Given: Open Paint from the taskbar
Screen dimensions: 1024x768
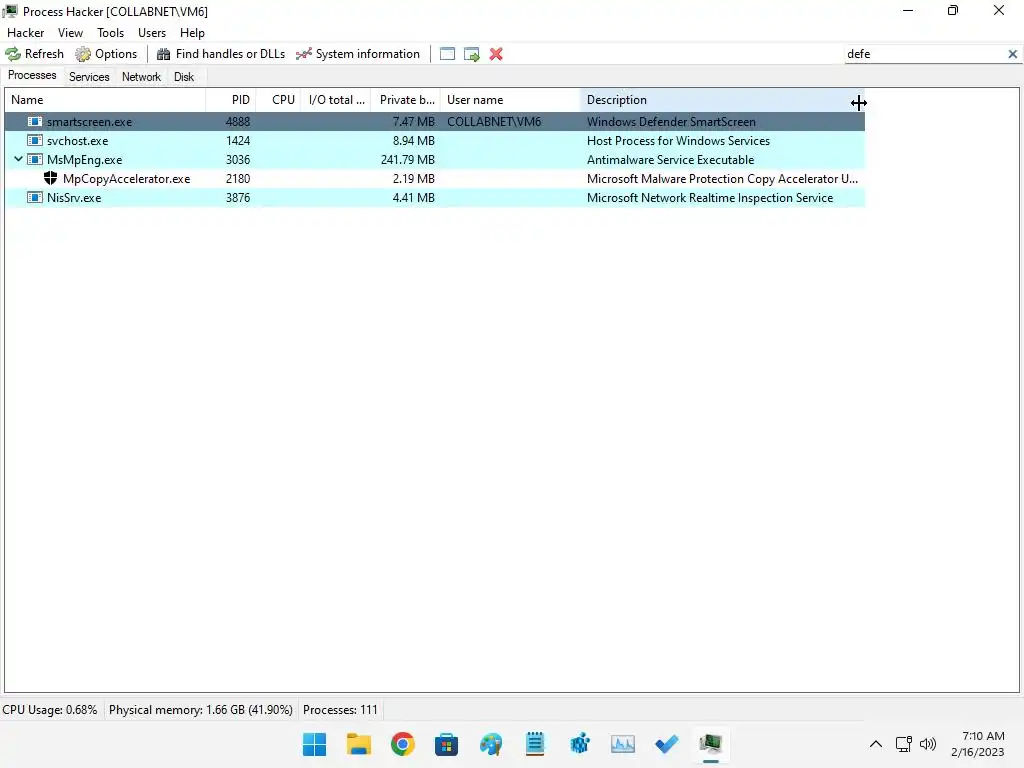Looking at the screenshot, I should [490, 744].
